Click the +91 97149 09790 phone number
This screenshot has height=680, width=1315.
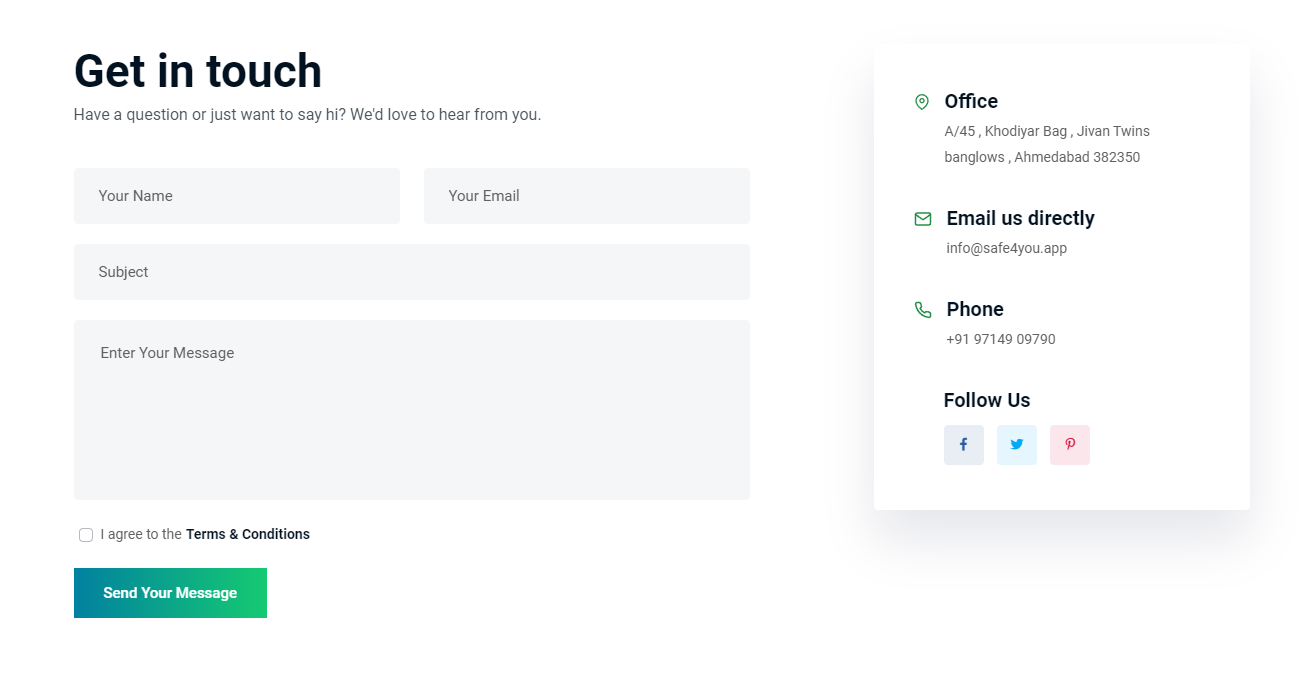point(1000,339)
